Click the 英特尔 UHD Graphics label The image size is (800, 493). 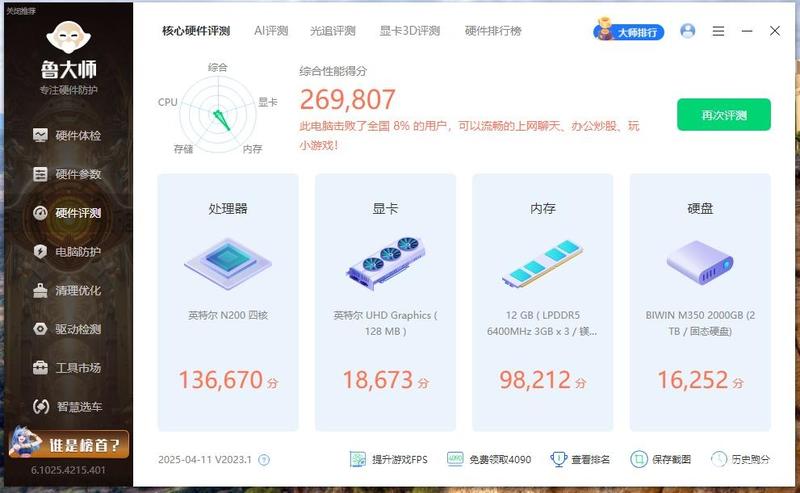[386, 323]
